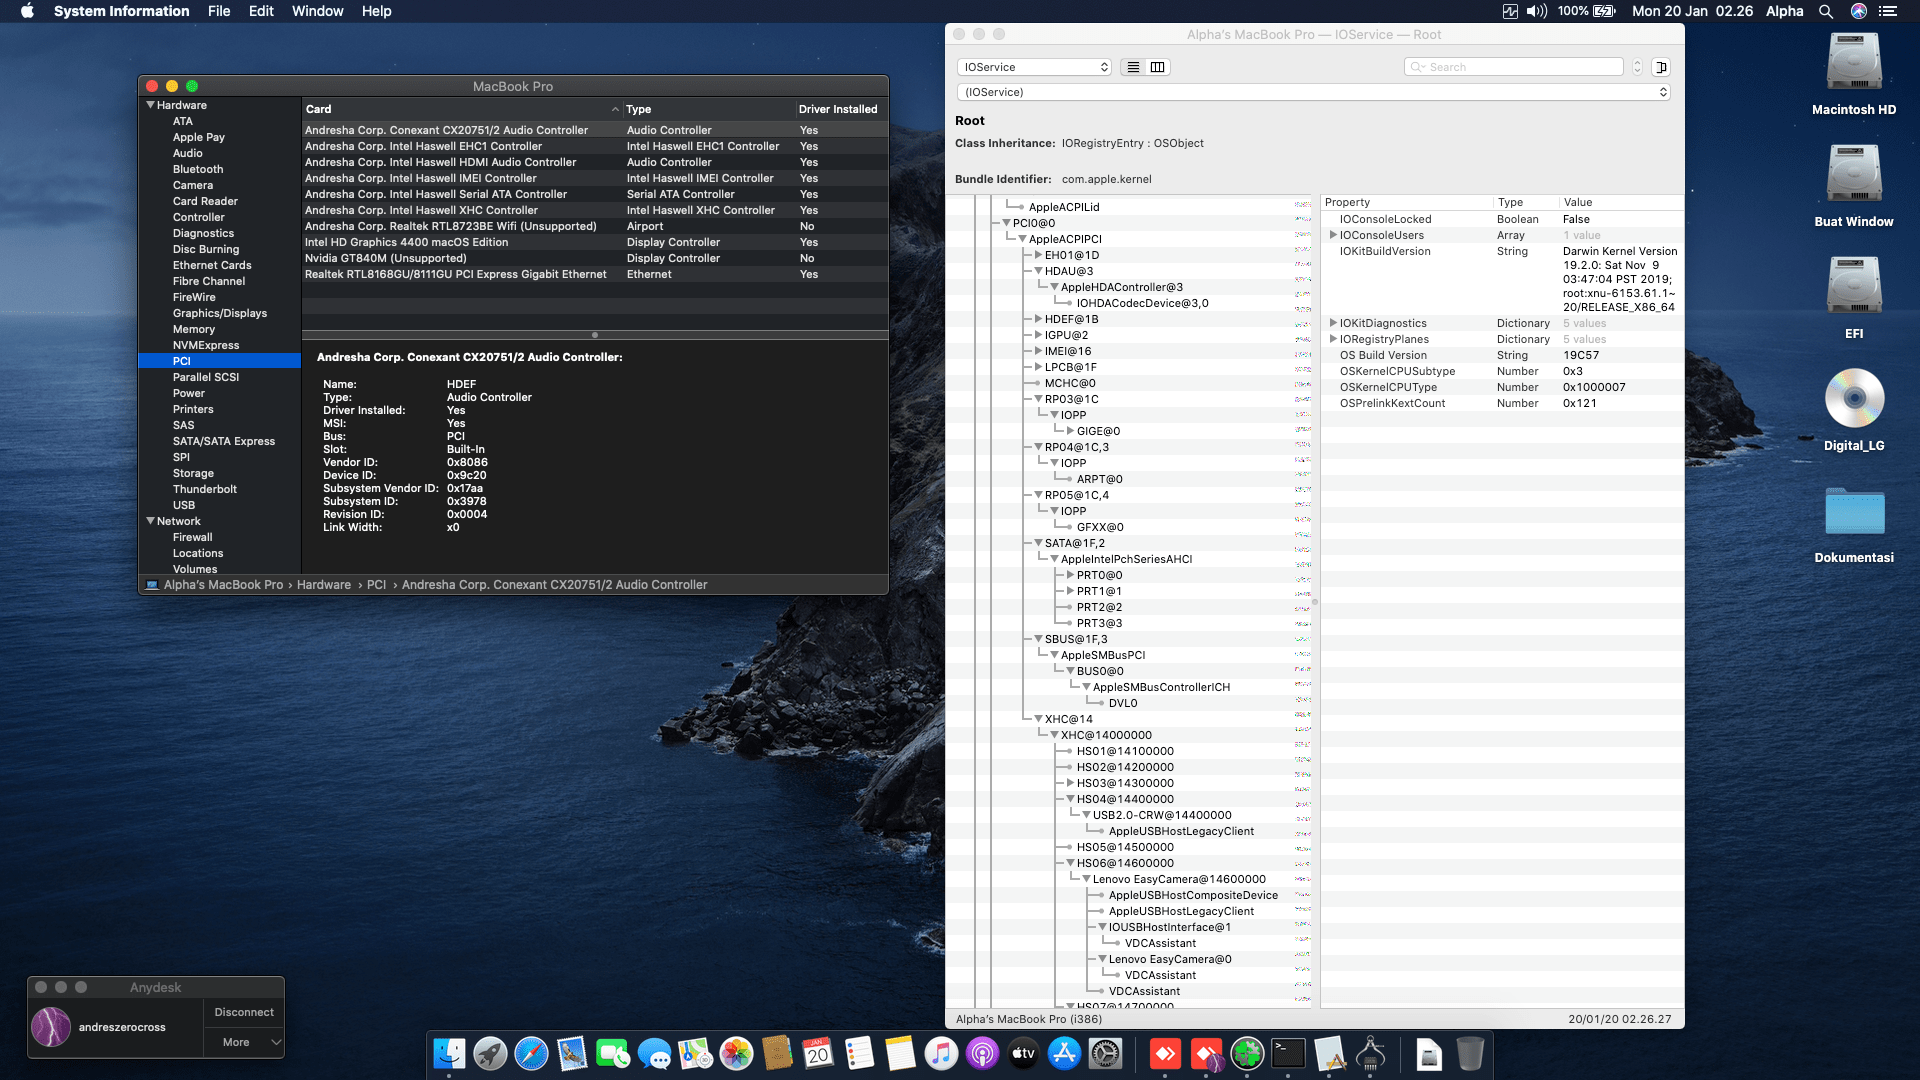Screen dimensions: 1920x1080
Task: Click the More button in AnyDesk
Action: (x=238, y=1042)
